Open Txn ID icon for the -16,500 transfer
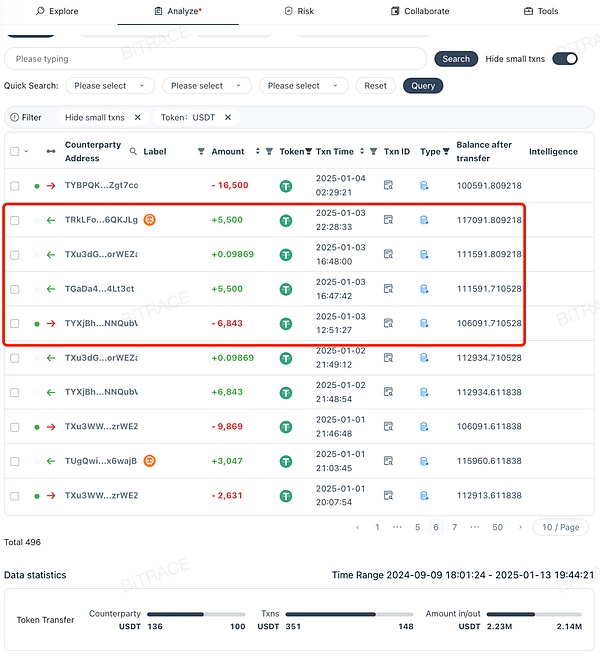The height and width of the screenshot is (656, 600). point(389,185)
